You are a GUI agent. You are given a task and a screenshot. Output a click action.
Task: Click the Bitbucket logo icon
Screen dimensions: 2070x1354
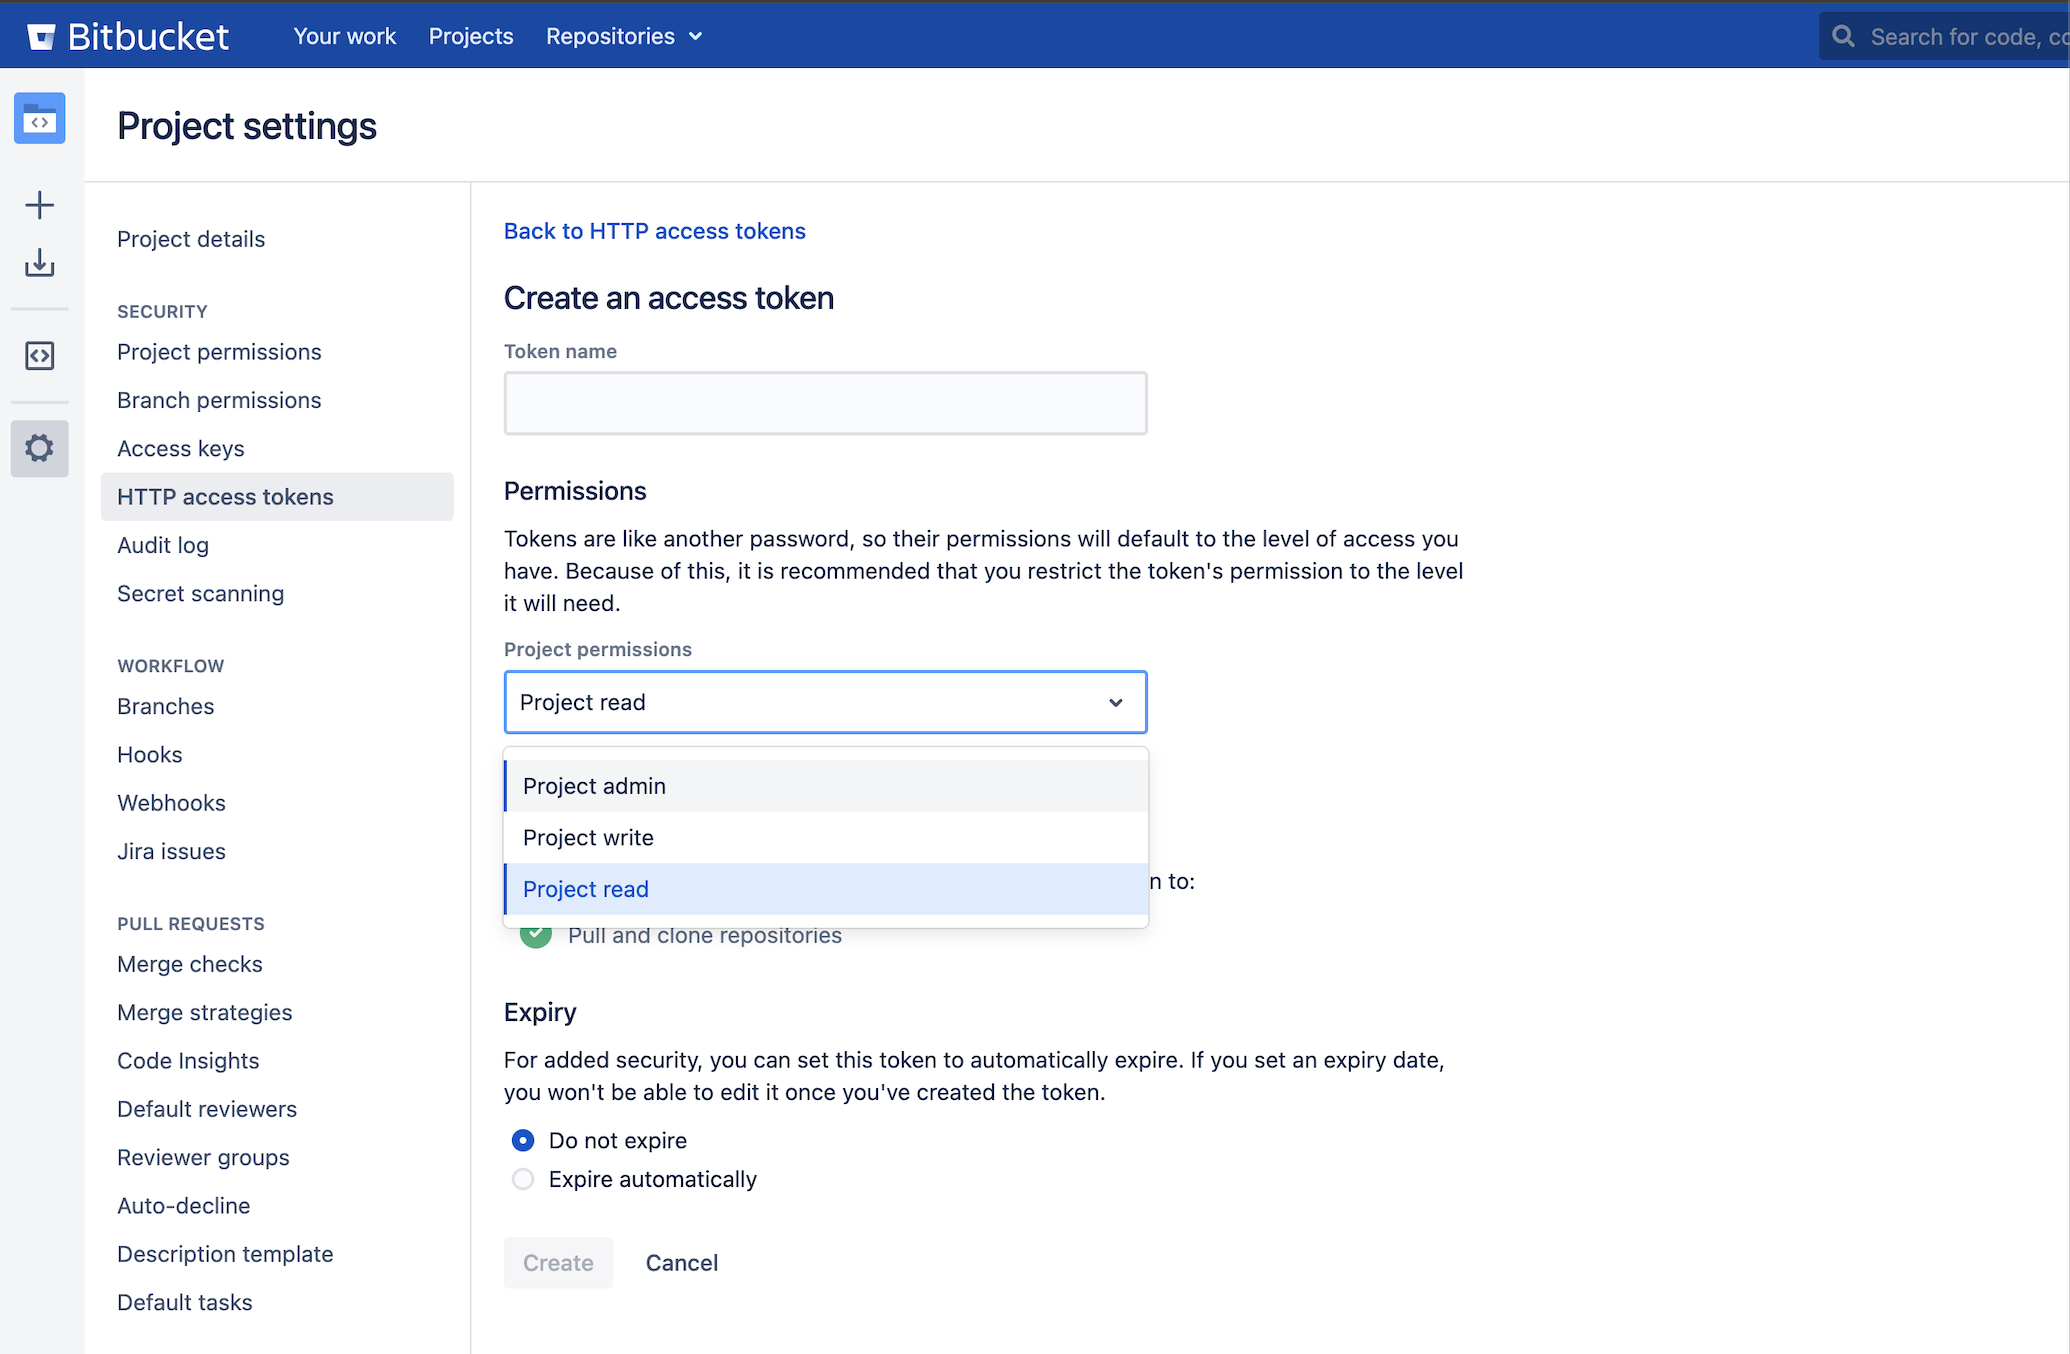tap(41, 37)
